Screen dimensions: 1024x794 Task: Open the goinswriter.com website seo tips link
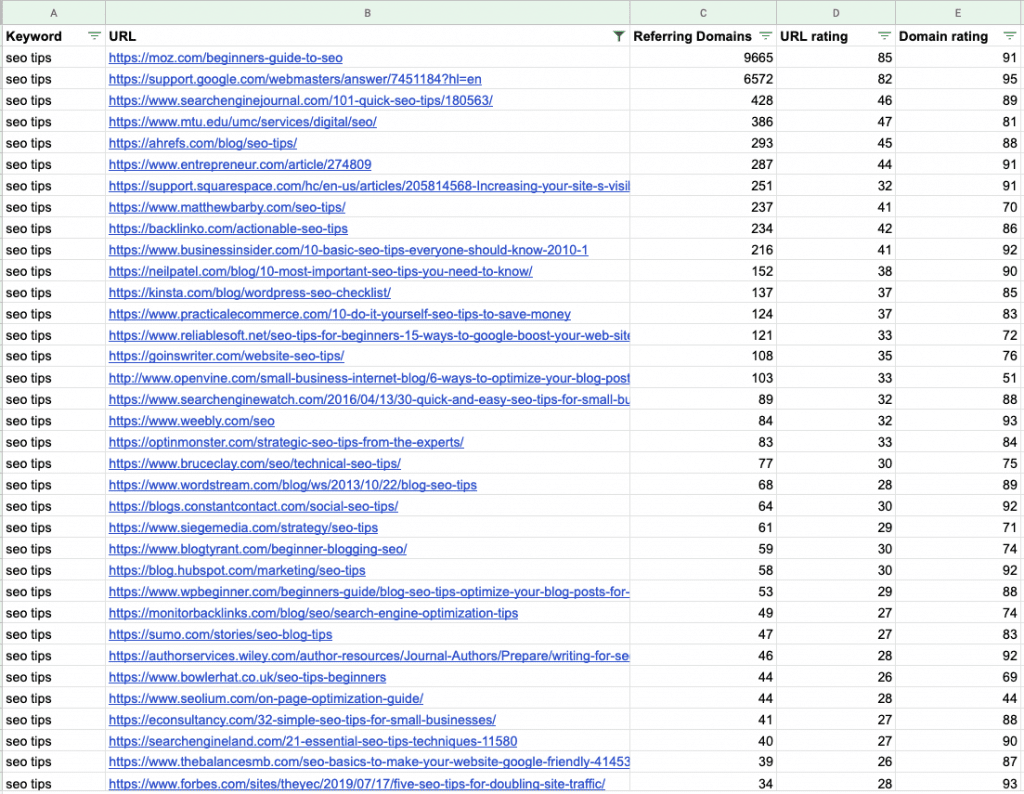[226, 356]
